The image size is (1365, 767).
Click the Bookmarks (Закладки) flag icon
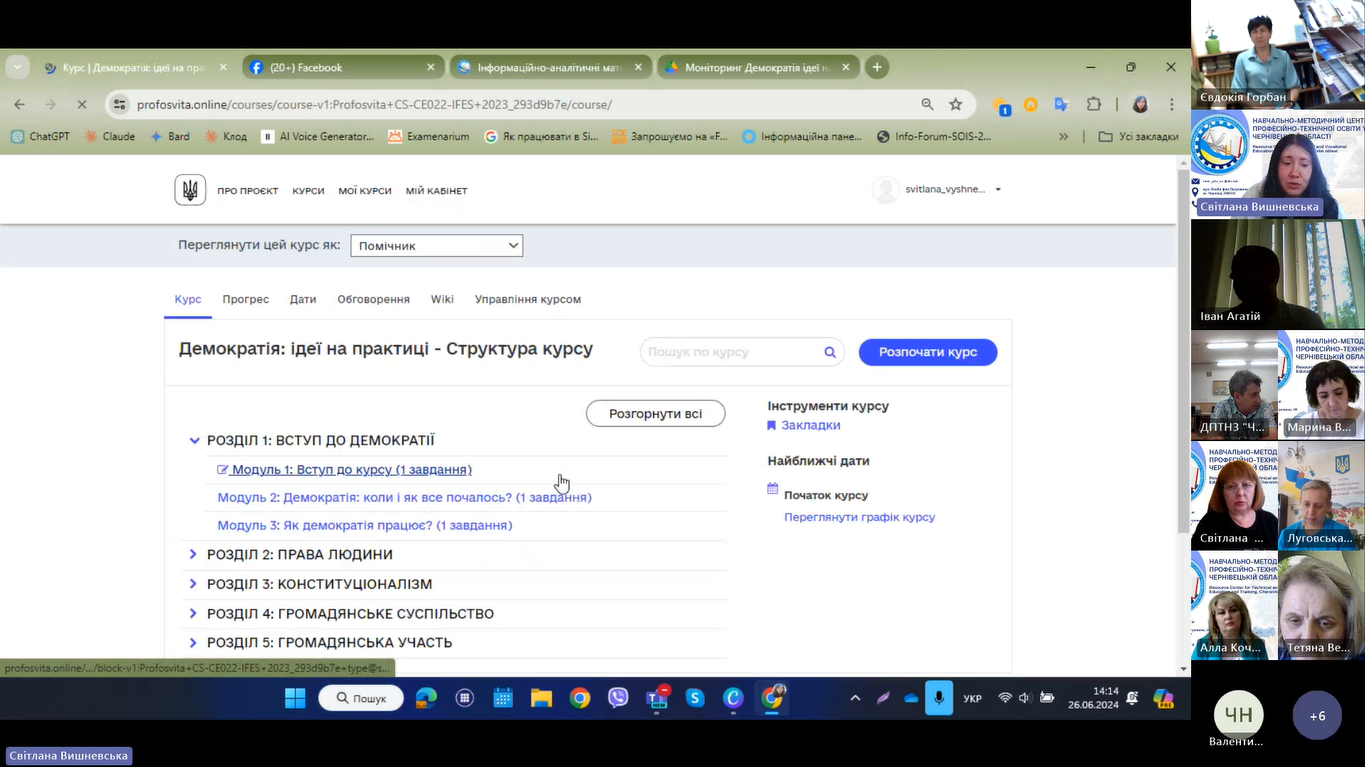pyautogui.click(x=771, y=425)
